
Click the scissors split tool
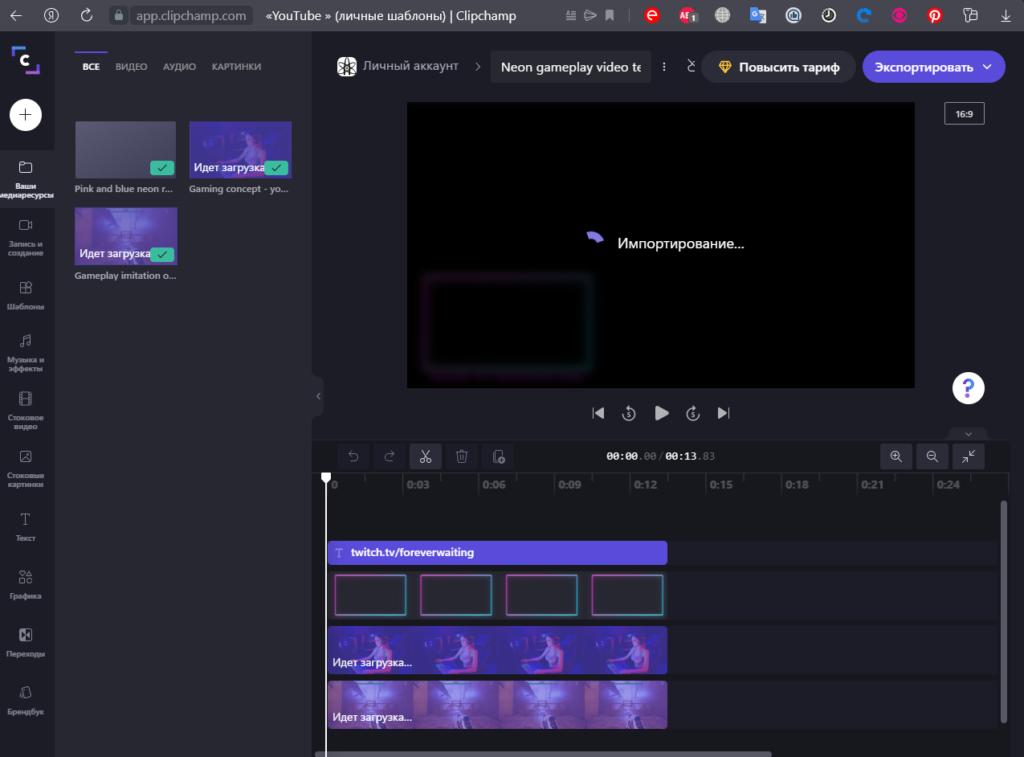click(425, 457)
